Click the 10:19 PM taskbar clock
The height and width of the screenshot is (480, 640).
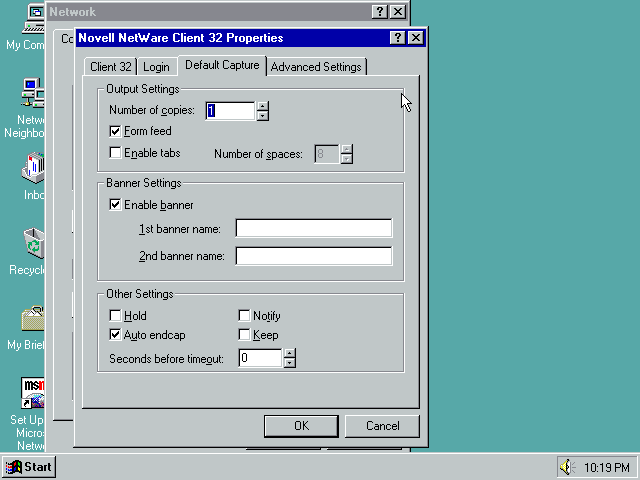tap(607, 467)
